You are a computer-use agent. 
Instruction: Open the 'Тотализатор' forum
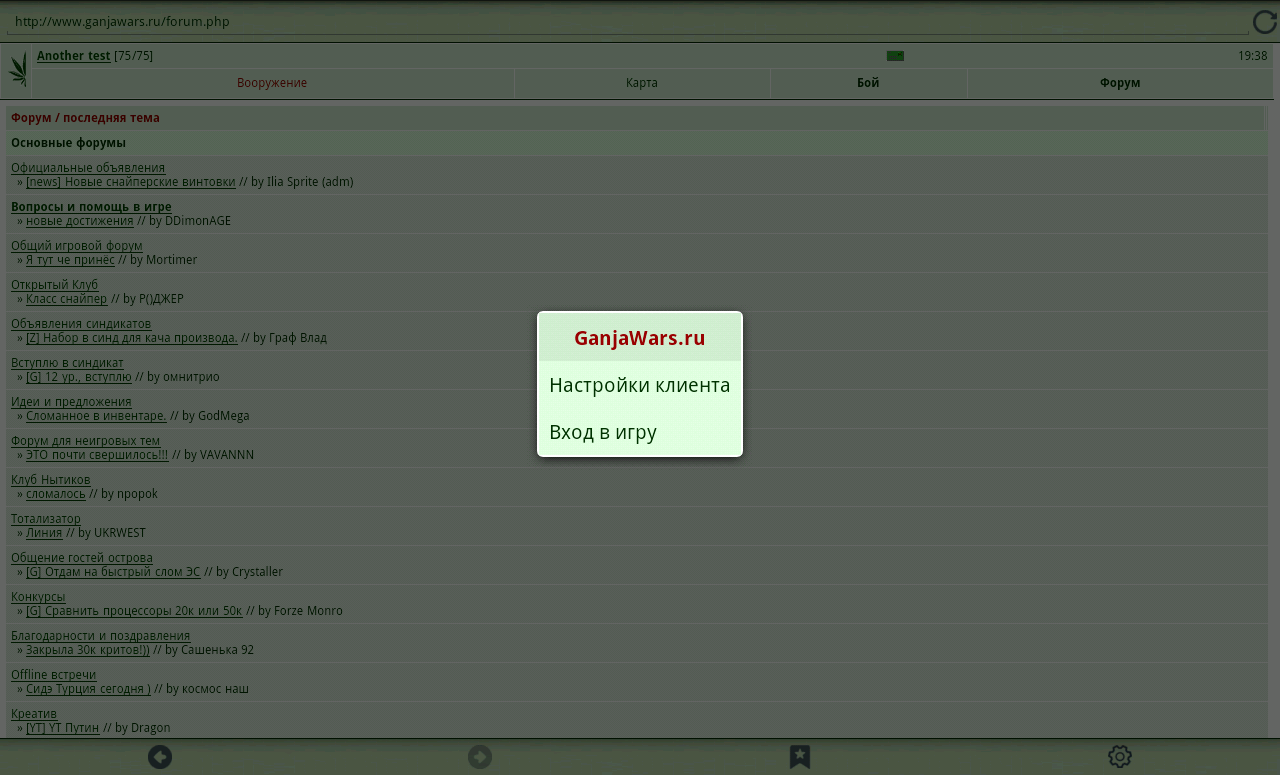tap(46, 519)
